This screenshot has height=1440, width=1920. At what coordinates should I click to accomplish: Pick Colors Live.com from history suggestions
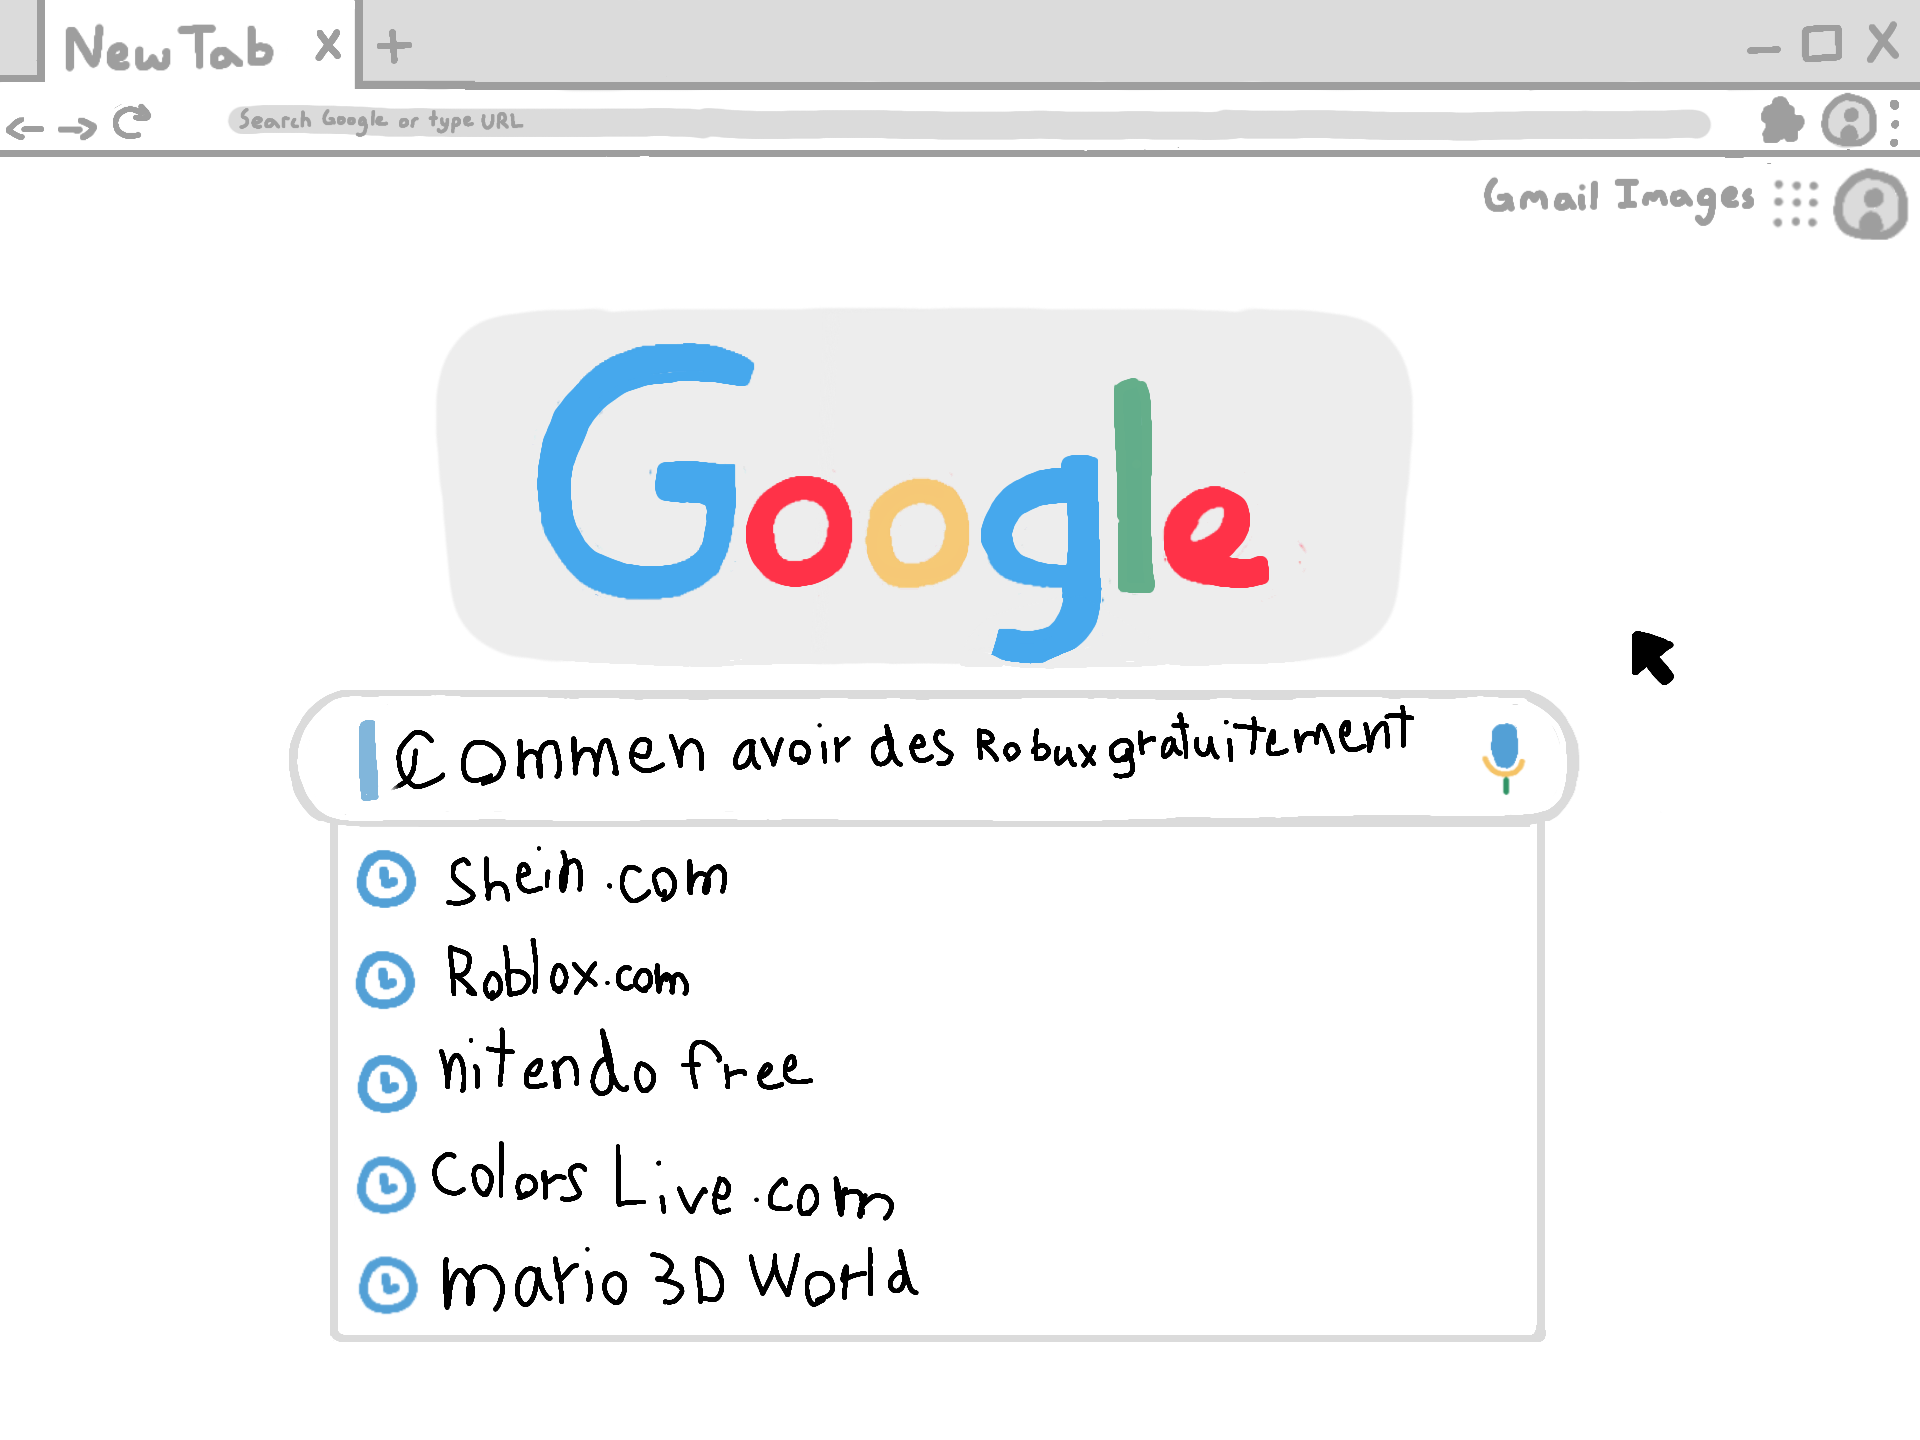(936, 1180)
